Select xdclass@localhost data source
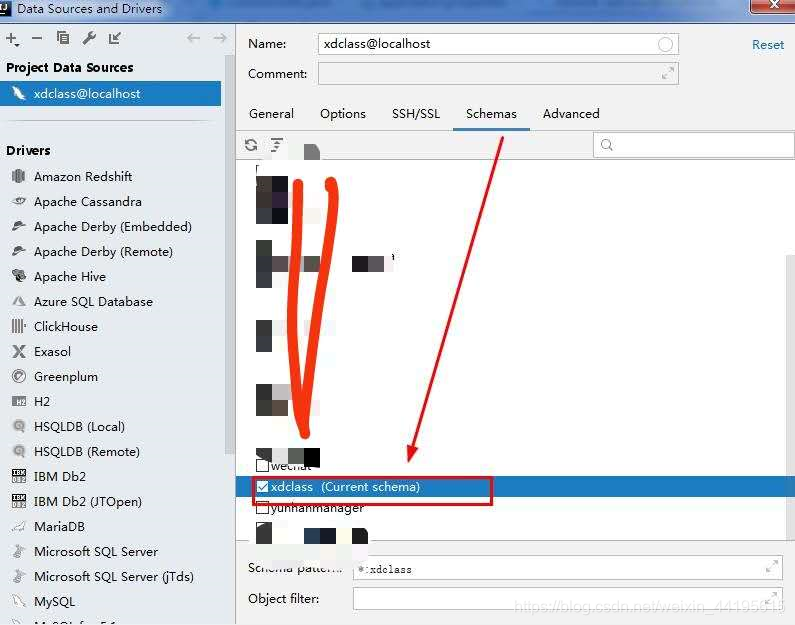Image resolution: width=795 pixels, height=625 pixels. click(x=111, y=94)
